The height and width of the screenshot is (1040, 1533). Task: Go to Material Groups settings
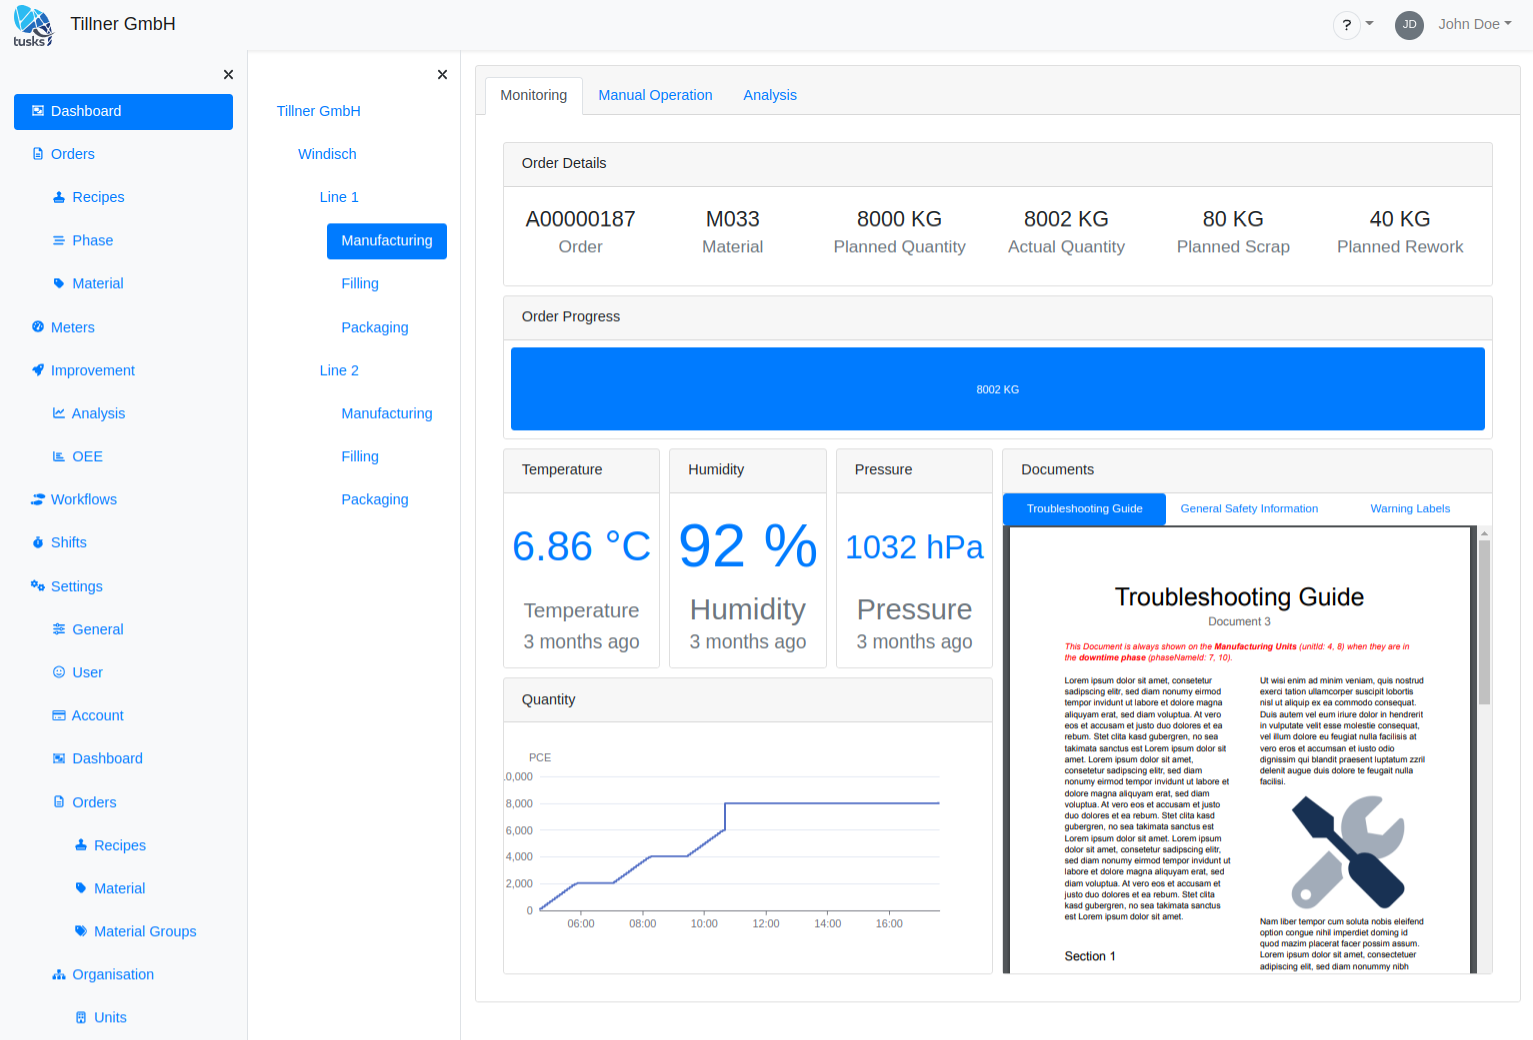coord(145,931)
